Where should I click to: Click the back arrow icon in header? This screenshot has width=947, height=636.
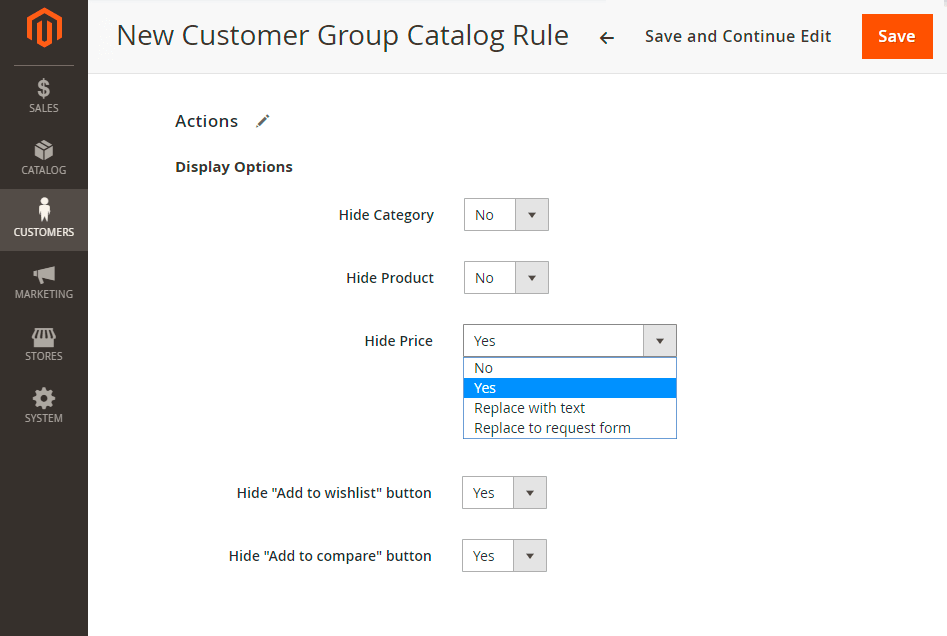coord(606,38)
